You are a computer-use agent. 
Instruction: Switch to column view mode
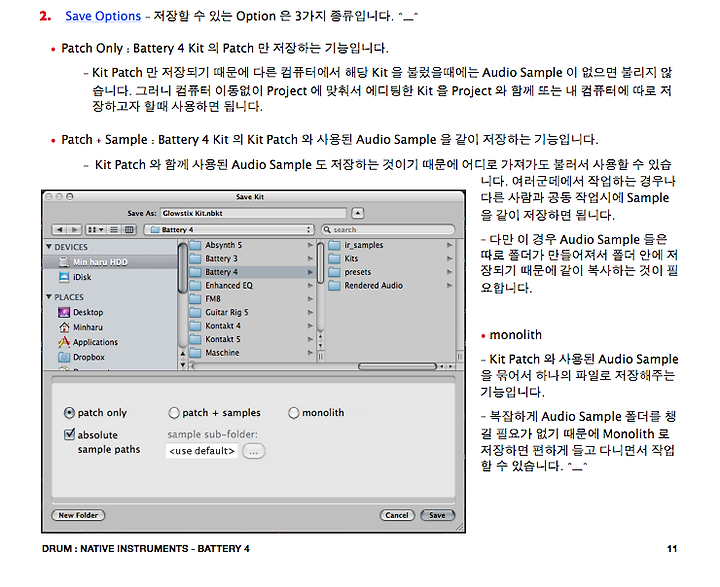point(129,229)
